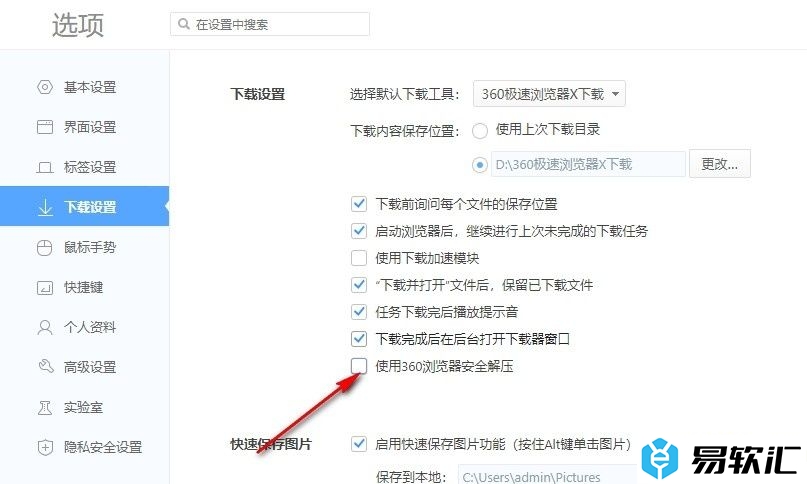Click the search magnifier icon in settings
Screen dimensions: 807x484
(184, 24)
